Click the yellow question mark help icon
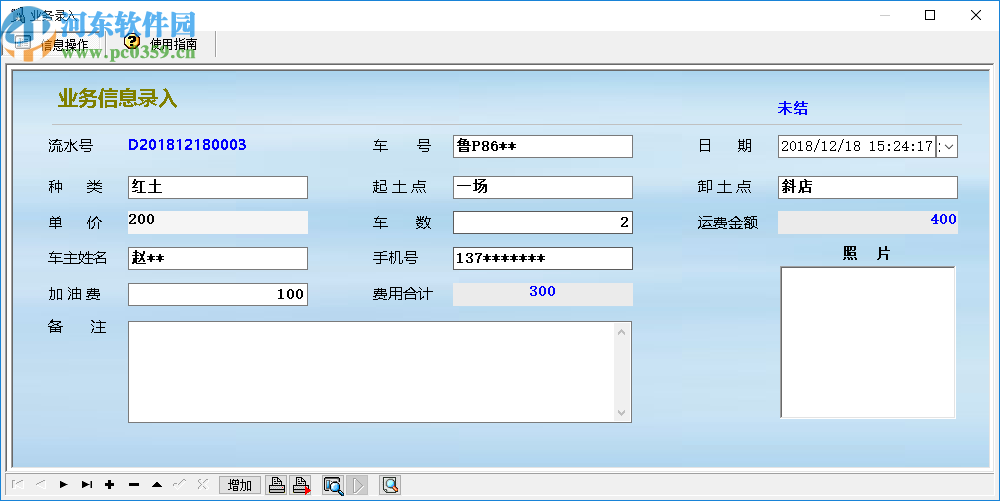This screenshot has width=1000, height=501. coord(132,42)
